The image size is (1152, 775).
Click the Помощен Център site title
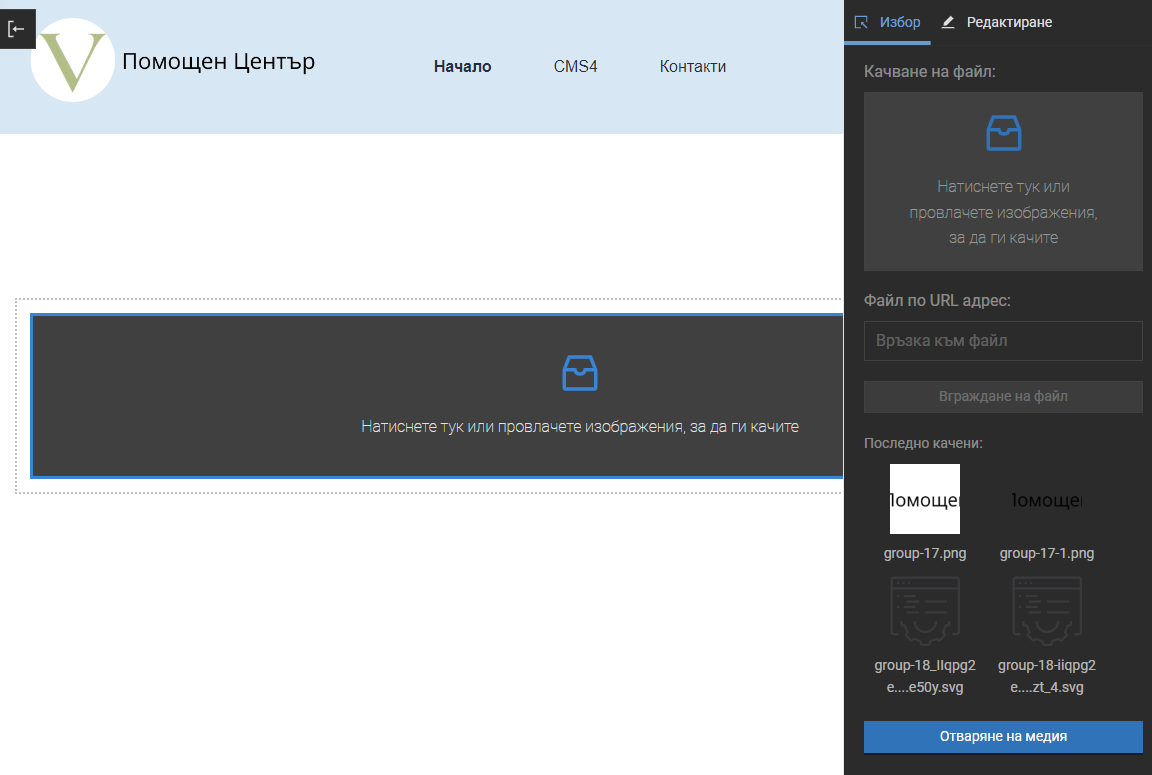tap(218, 62)
